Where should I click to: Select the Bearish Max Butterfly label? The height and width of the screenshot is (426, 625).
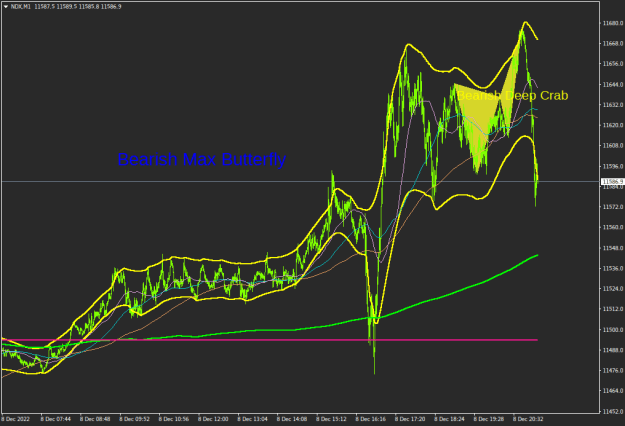pyautogui.click(x=202, y=159)
